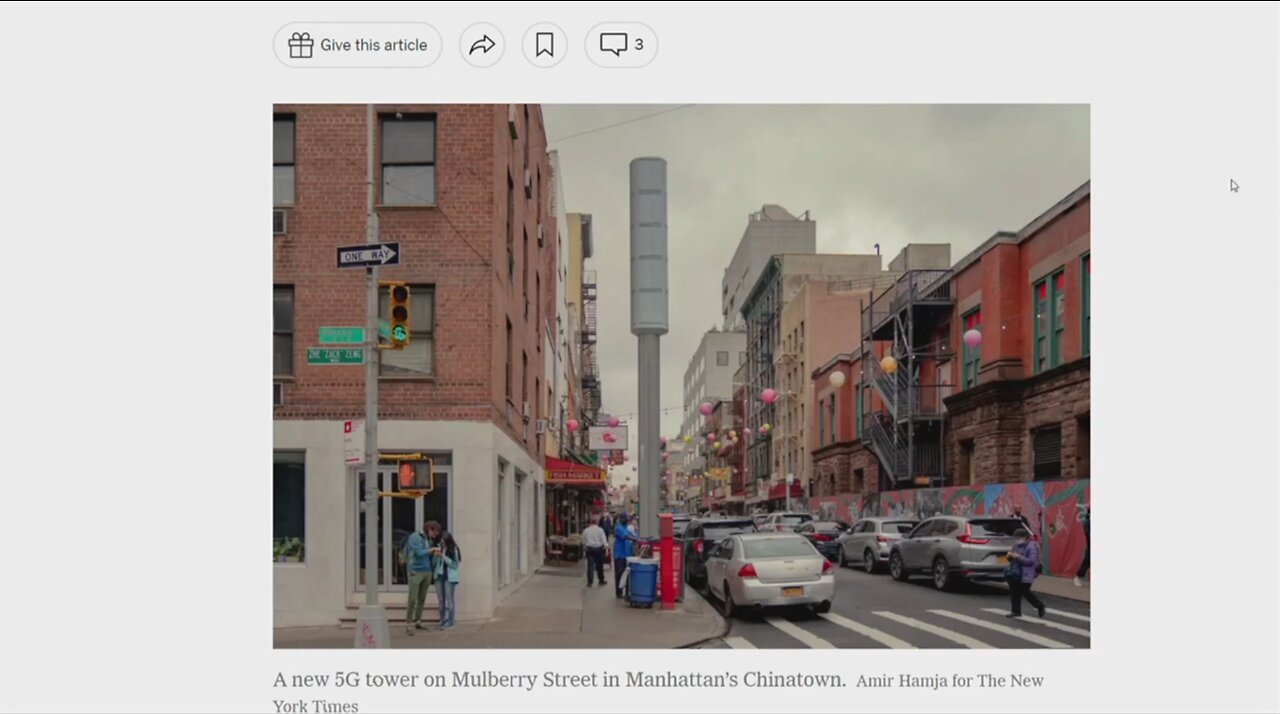Click the Give this article button
1280x714 pixels.
point(357,45)
